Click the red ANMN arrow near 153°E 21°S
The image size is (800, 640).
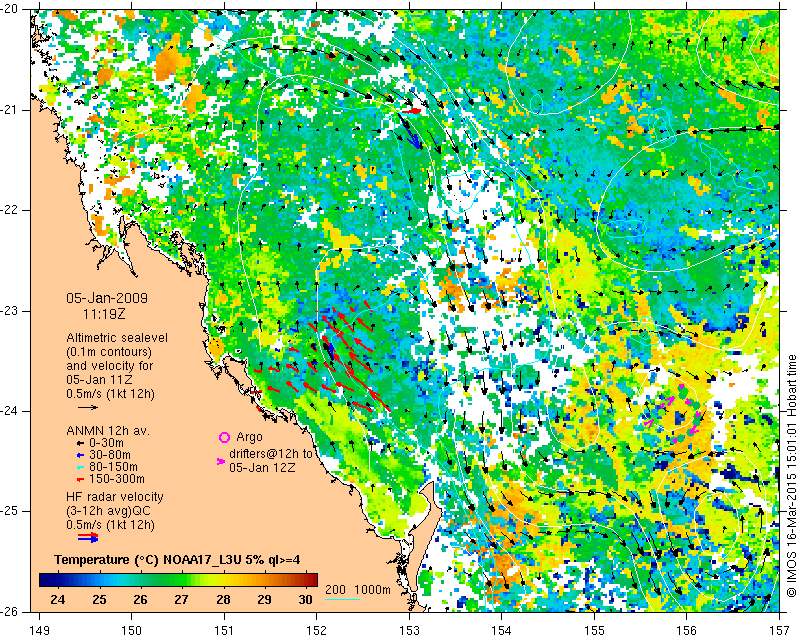[412, 111]
